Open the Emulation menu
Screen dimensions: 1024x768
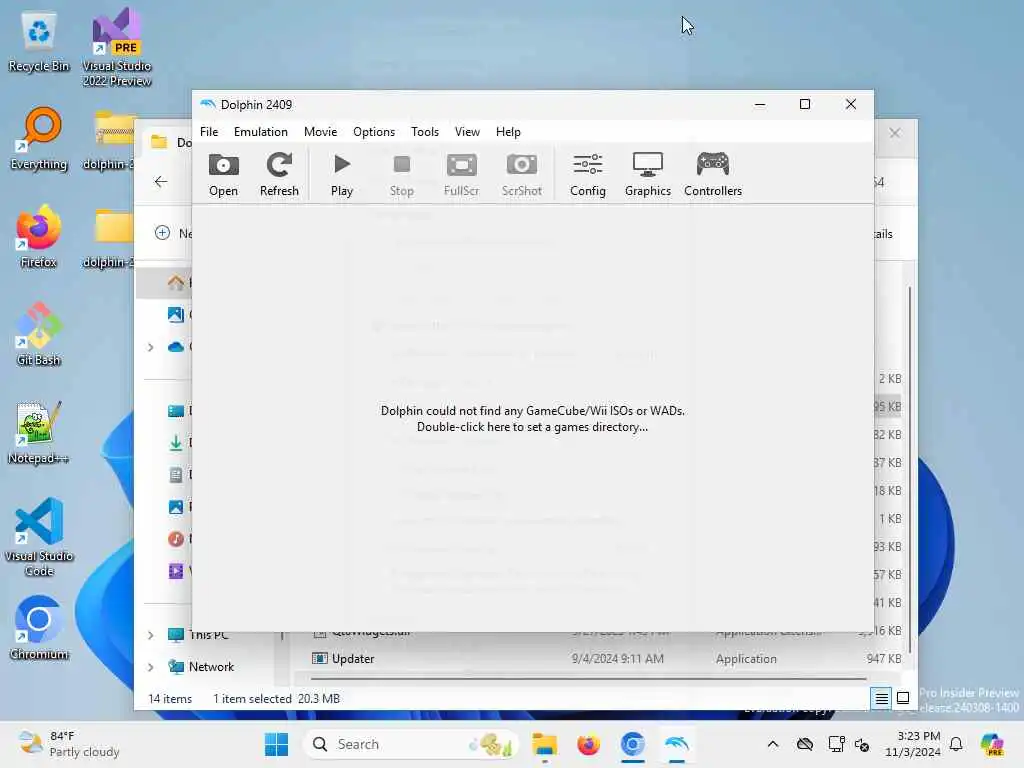pos(261,132)
